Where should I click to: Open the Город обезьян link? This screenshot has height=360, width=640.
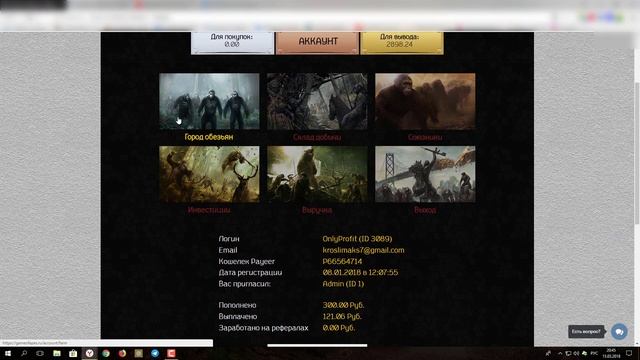coord(209,137)
